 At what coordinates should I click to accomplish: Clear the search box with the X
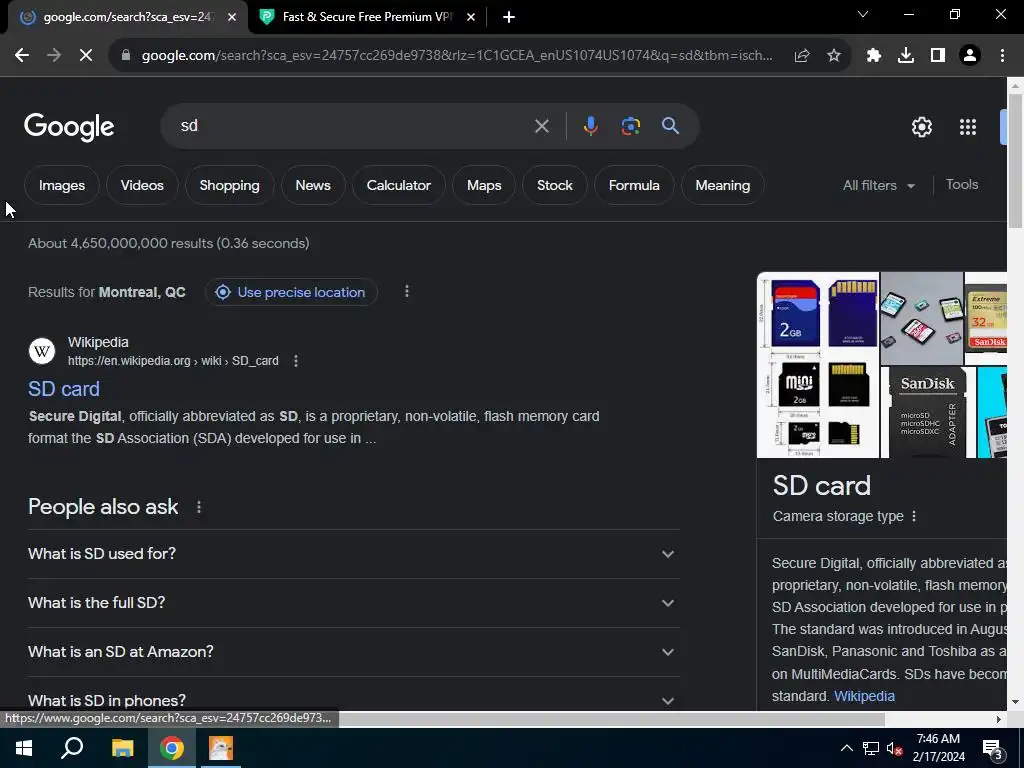(x=541, y=126)
